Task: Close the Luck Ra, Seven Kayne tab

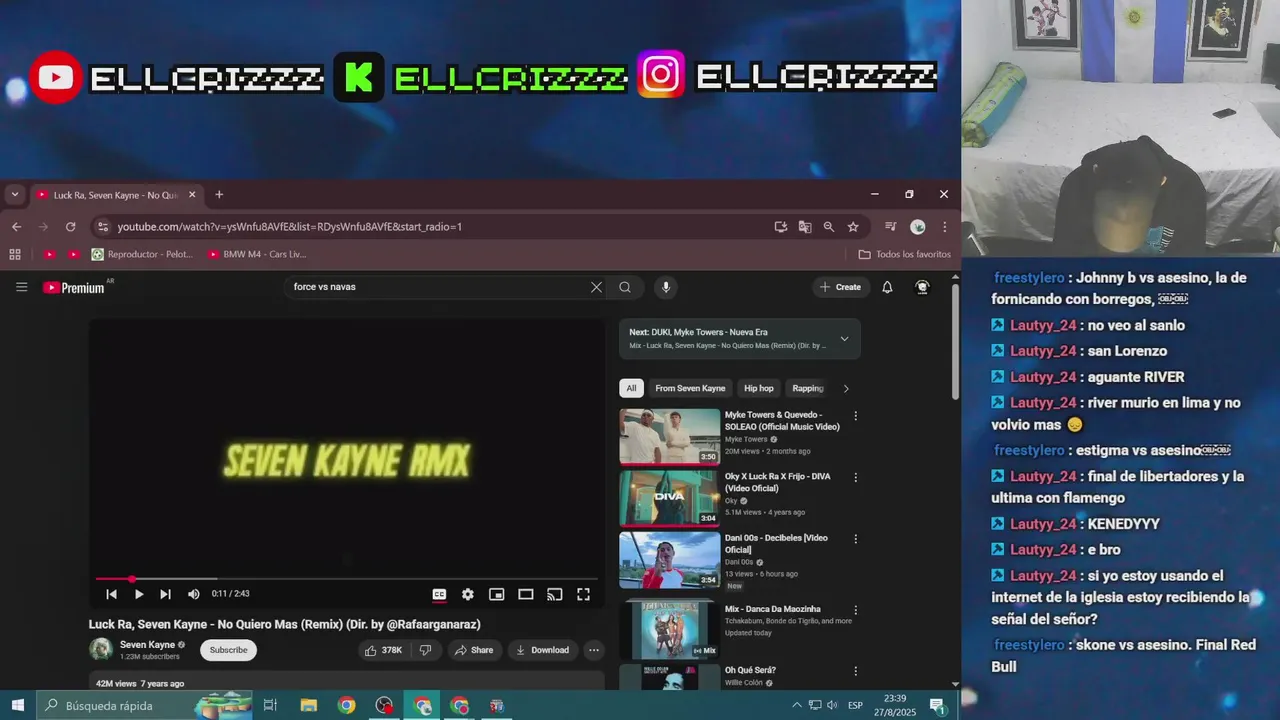Action: coord(192,195)
